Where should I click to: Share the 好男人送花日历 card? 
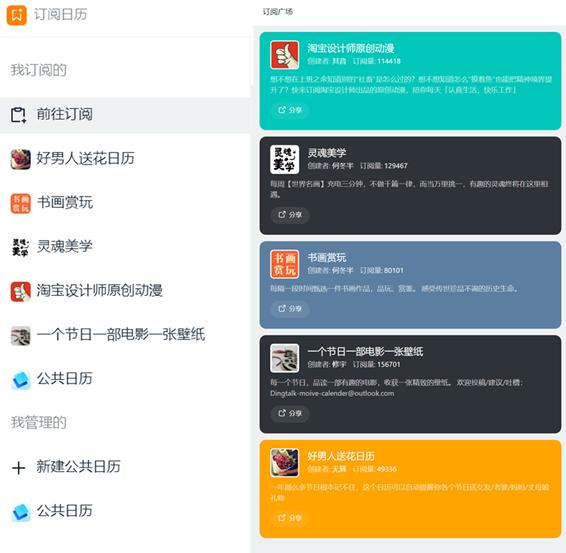[x=290, y=518]
